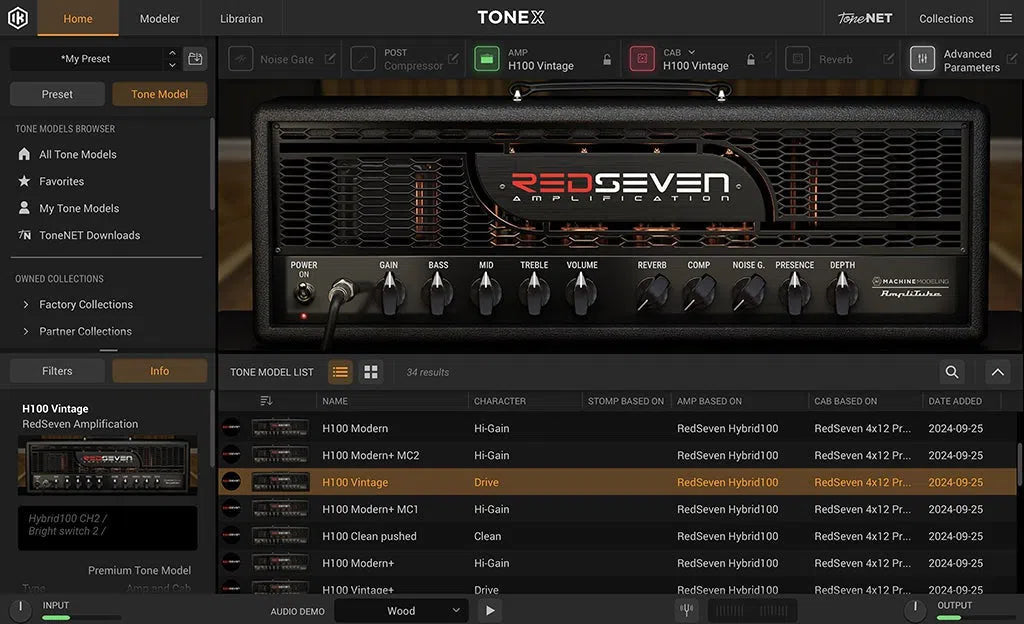Viewport: 1024px width, 624px height.
Task: Open Advanced Parameters
Action: click(x=921, y=59)
